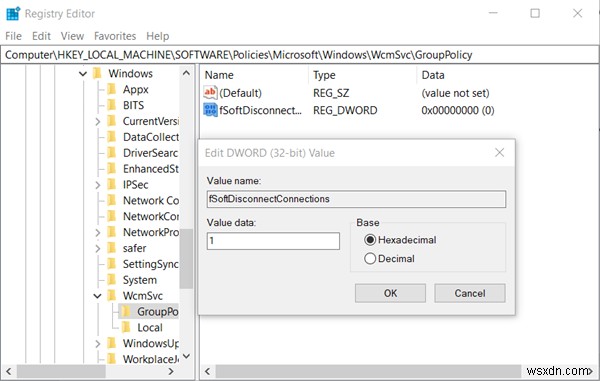The height and width of the screenshot is (381, 600).
Task: Click the tree pane scroll up arrow
Action: coord(186,73)
